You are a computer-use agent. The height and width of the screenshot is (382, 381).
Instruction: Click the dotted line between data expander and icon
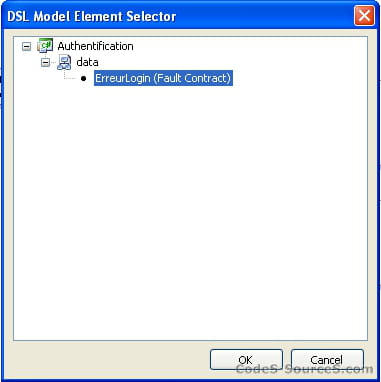coord(53,62)
